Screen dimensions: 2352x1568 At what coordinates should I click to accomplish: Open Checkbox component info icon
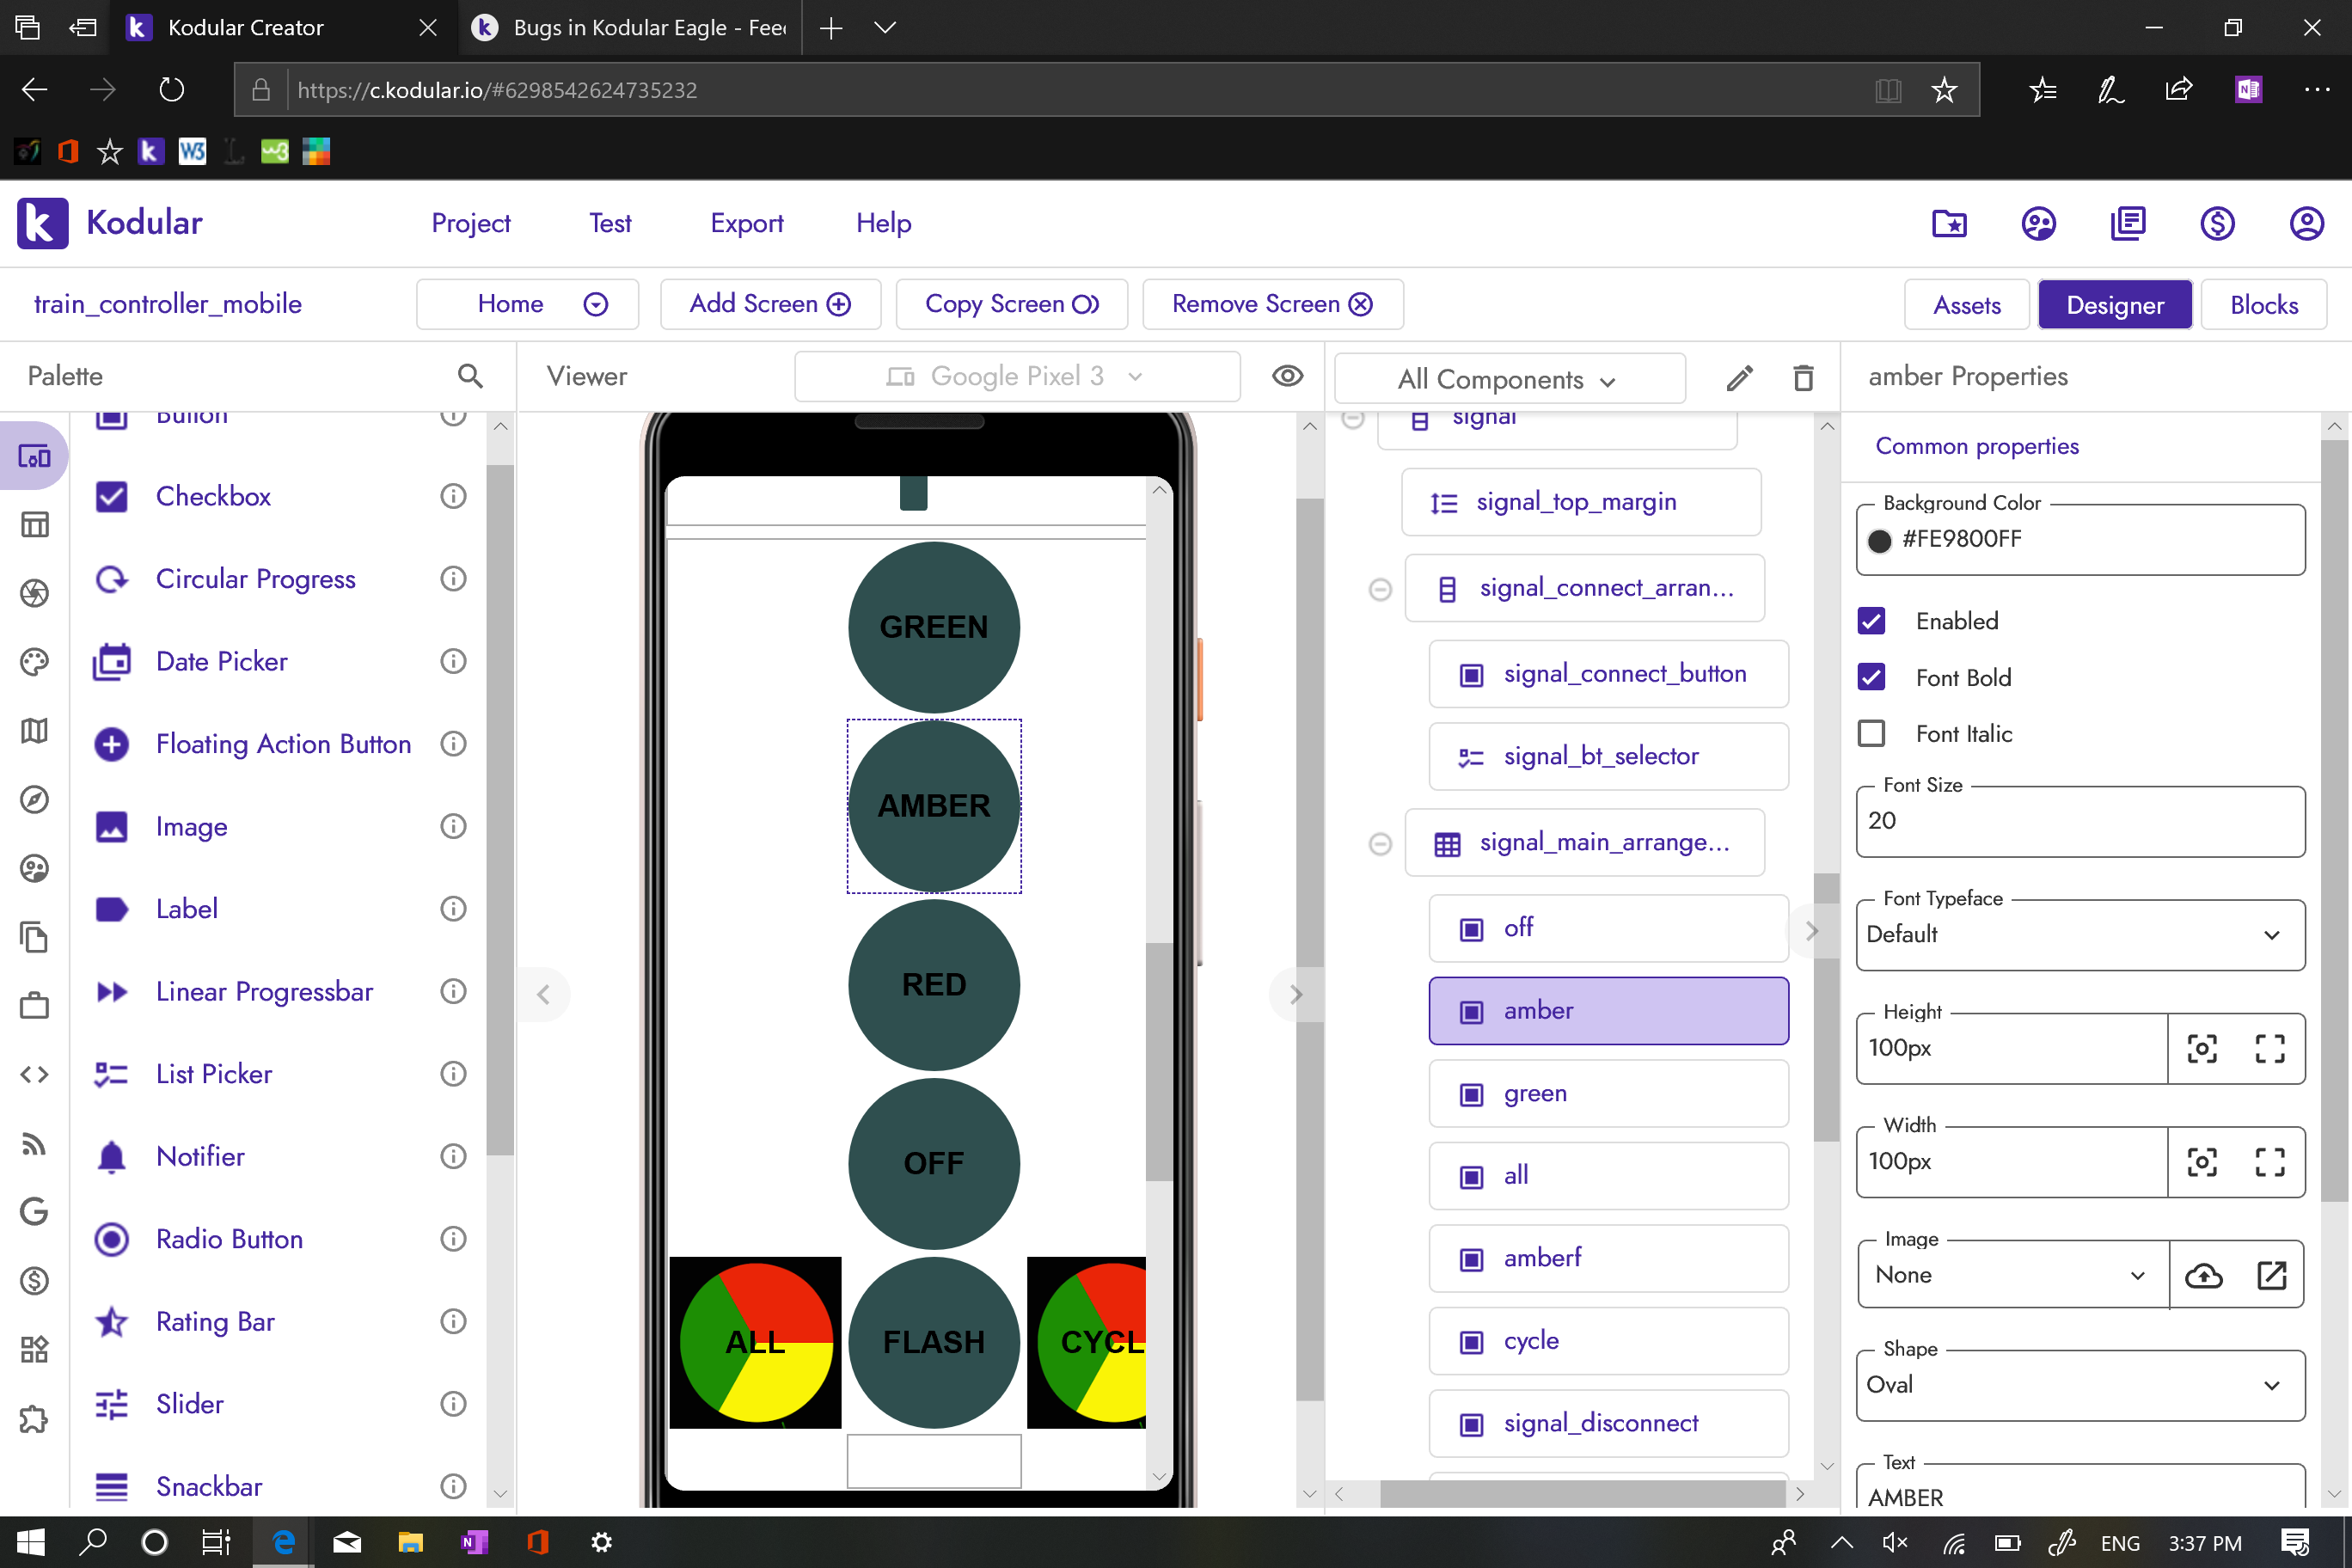click(453, 496)
